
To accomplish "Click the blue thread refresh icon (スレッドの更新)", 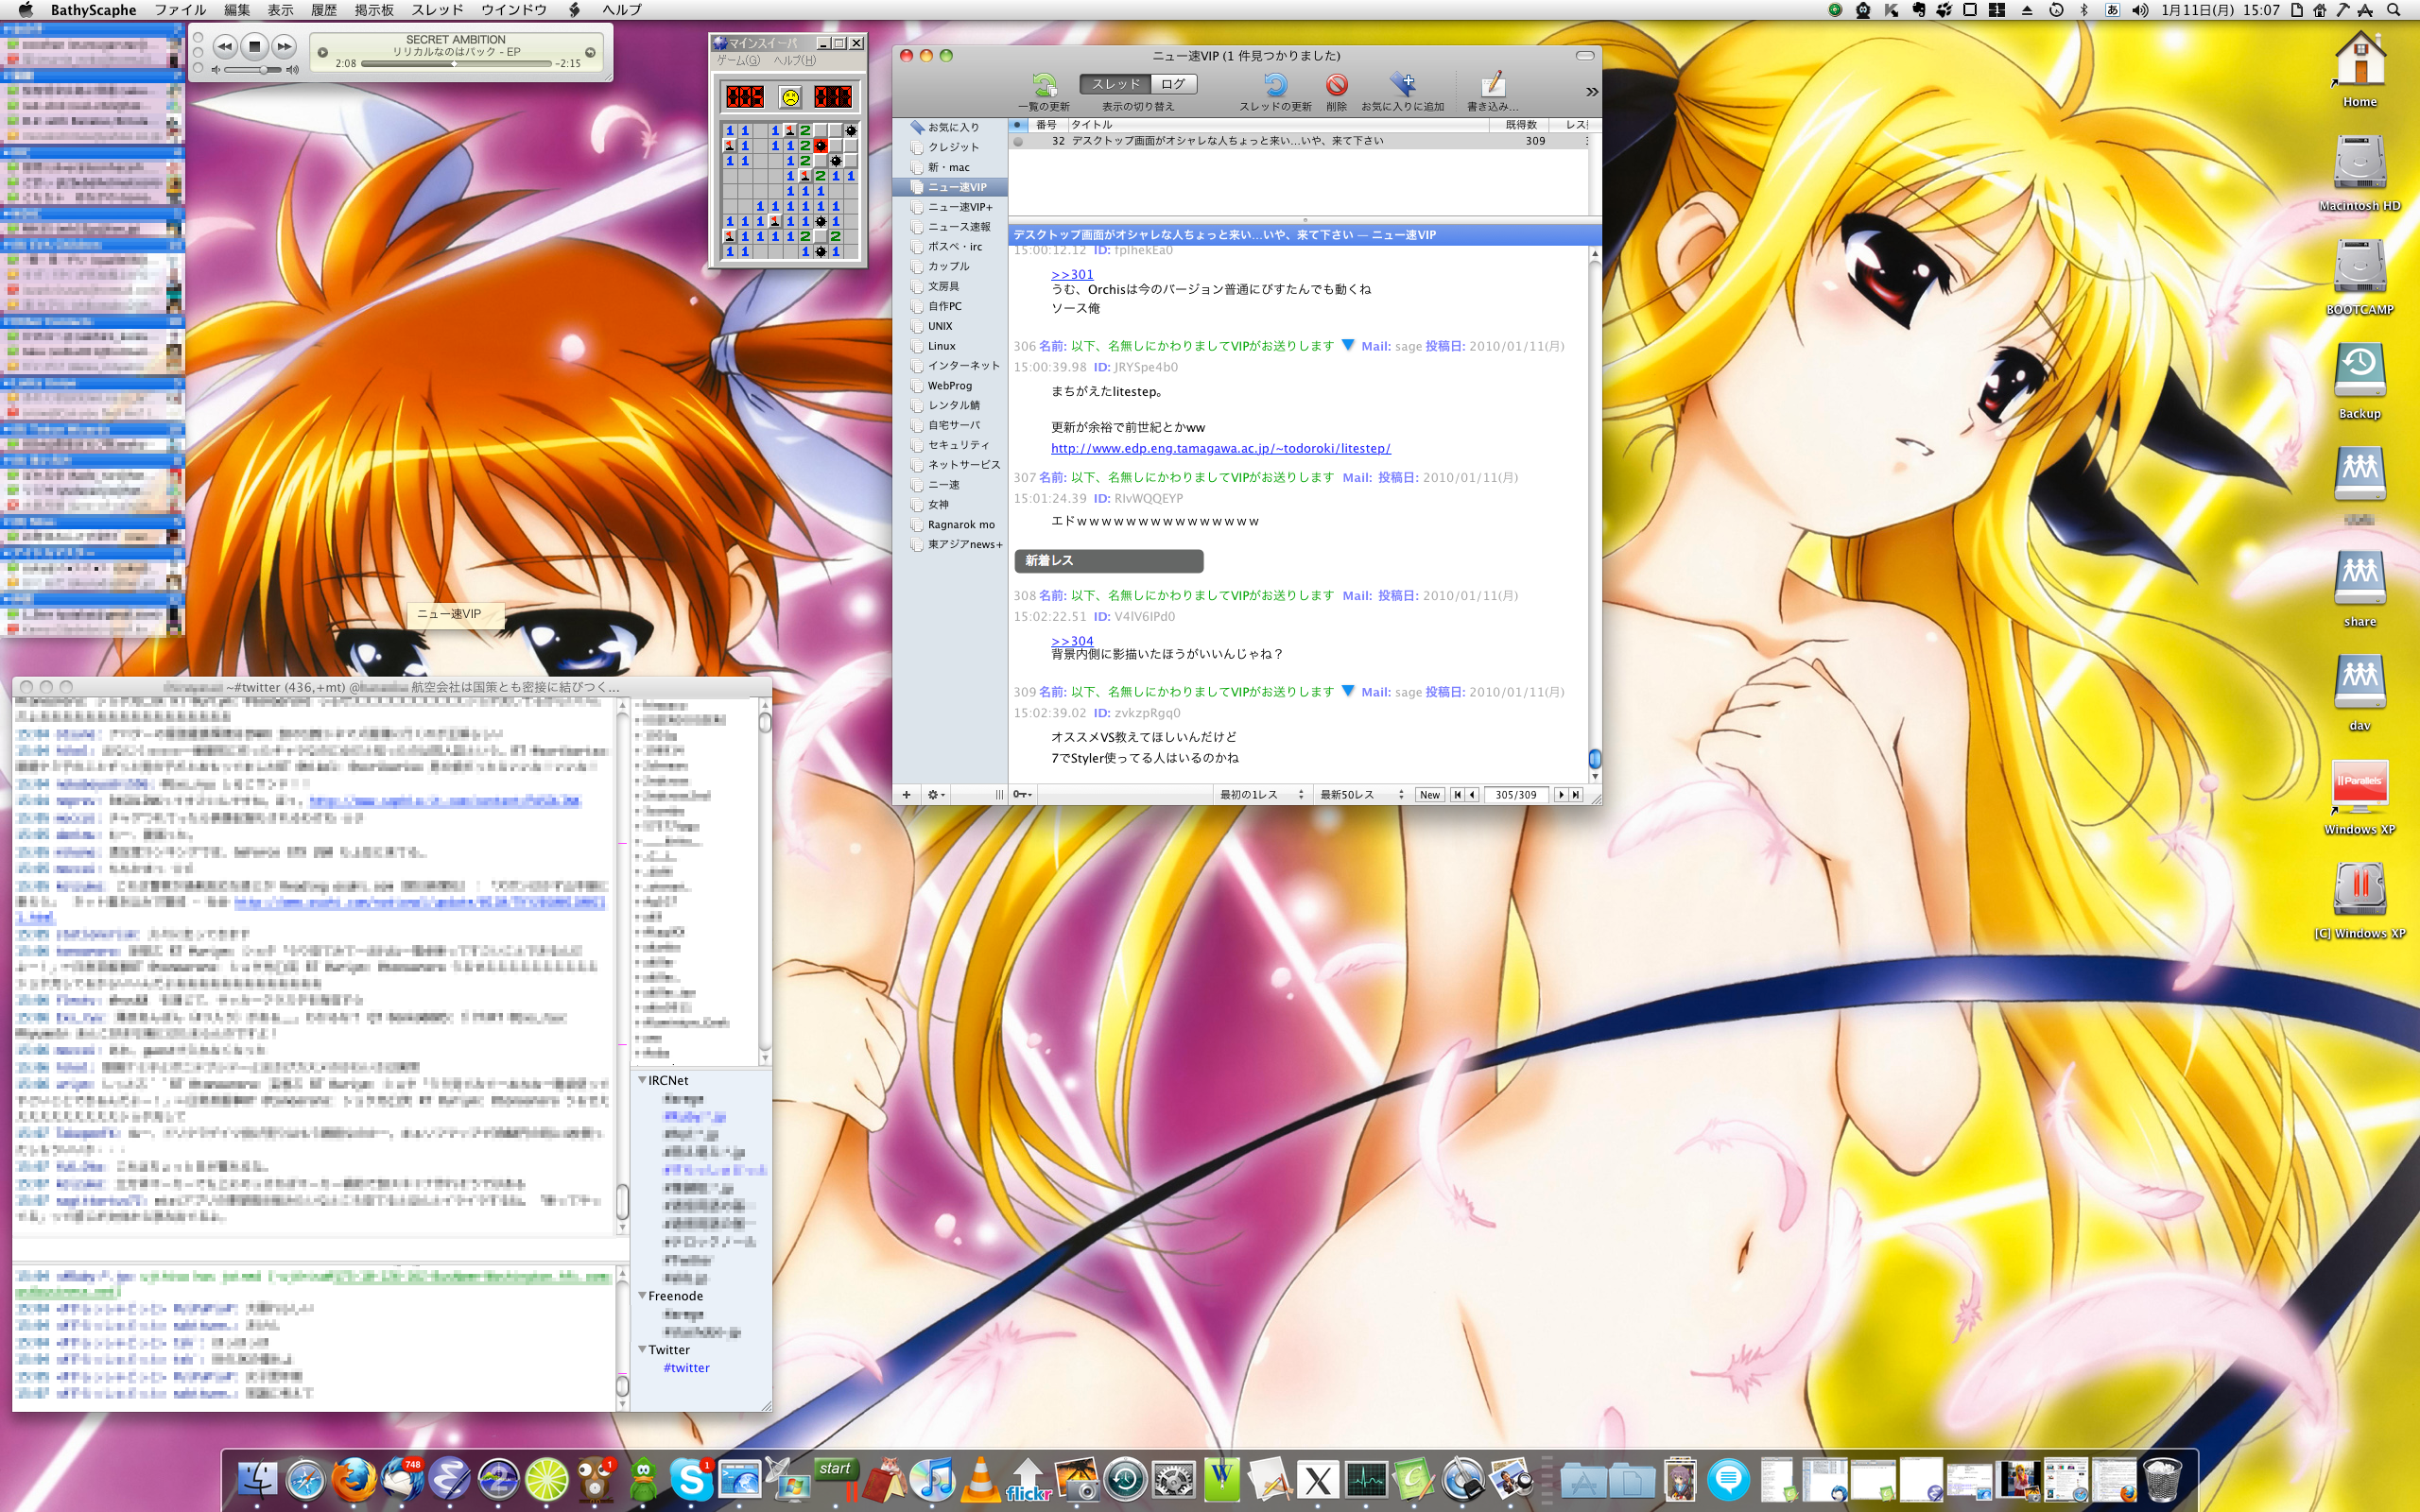I will click(x=1275, y=85).
